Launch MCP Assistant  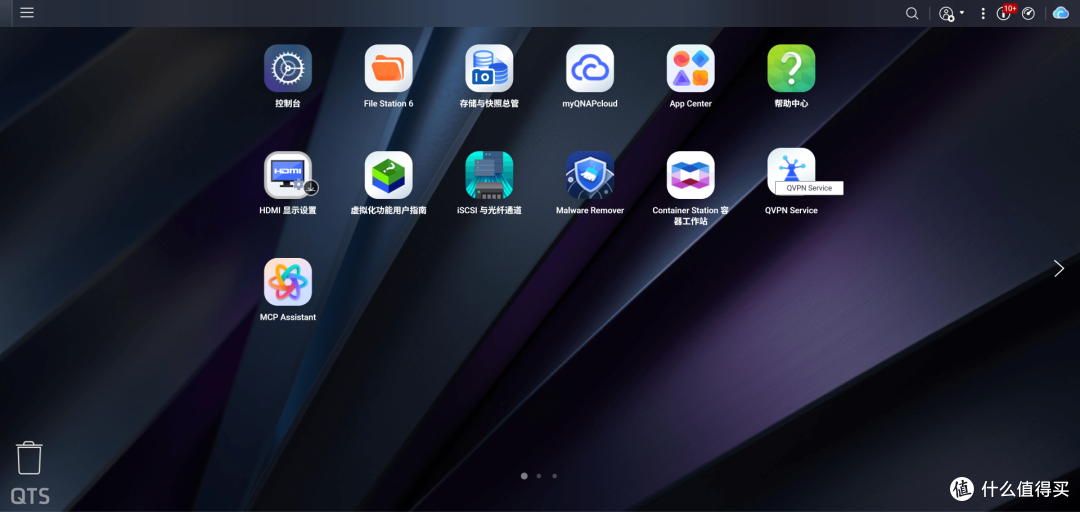pos(288,282)
